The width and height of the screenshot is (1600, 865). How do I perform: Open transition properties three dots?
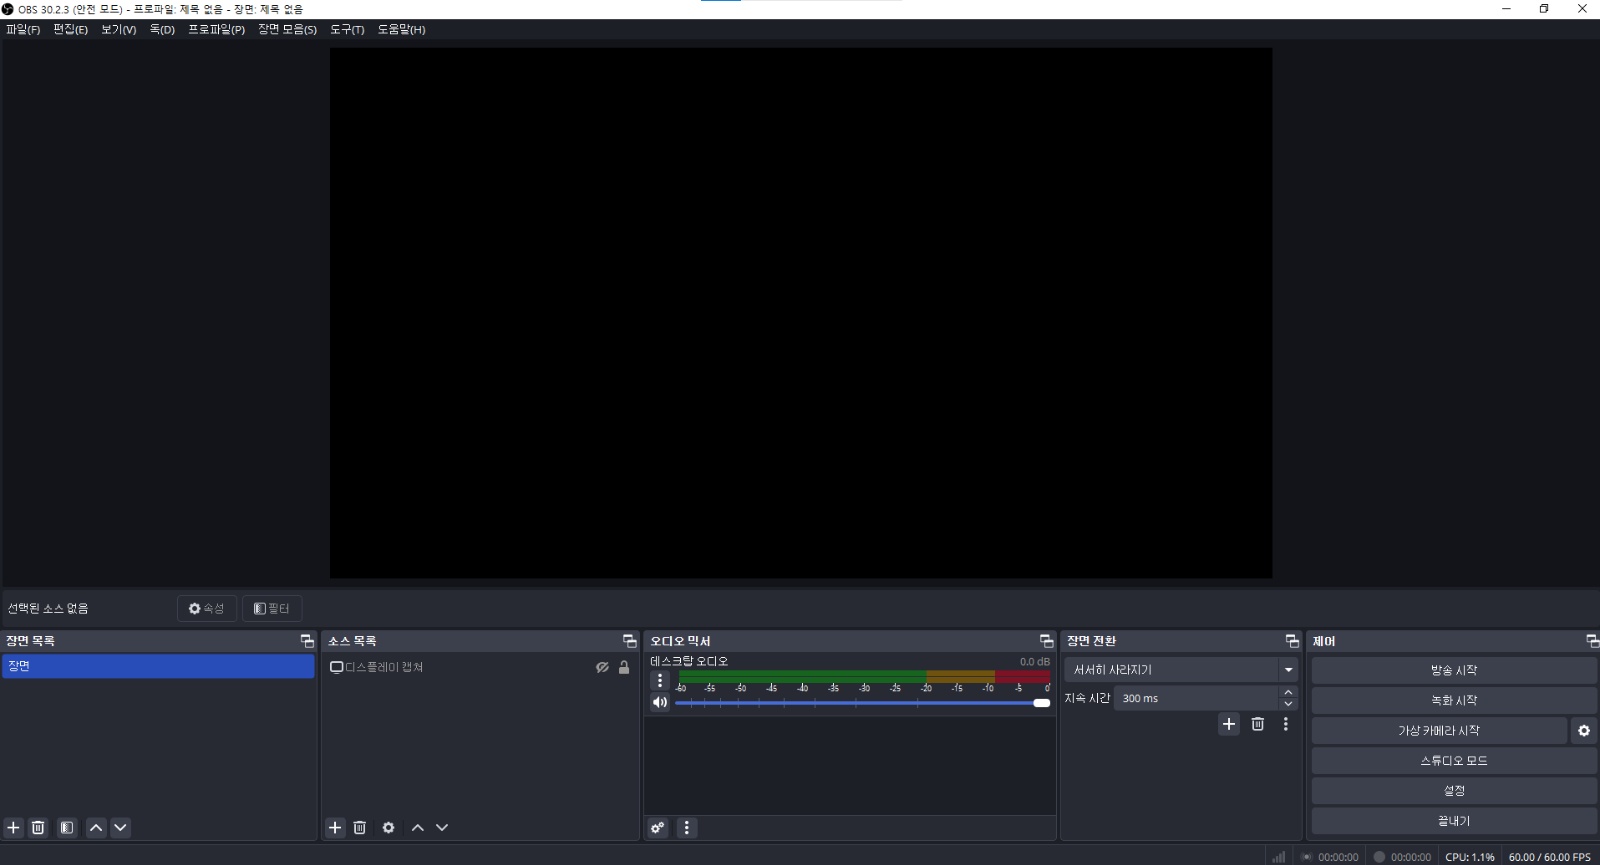tap(1286, 724)
